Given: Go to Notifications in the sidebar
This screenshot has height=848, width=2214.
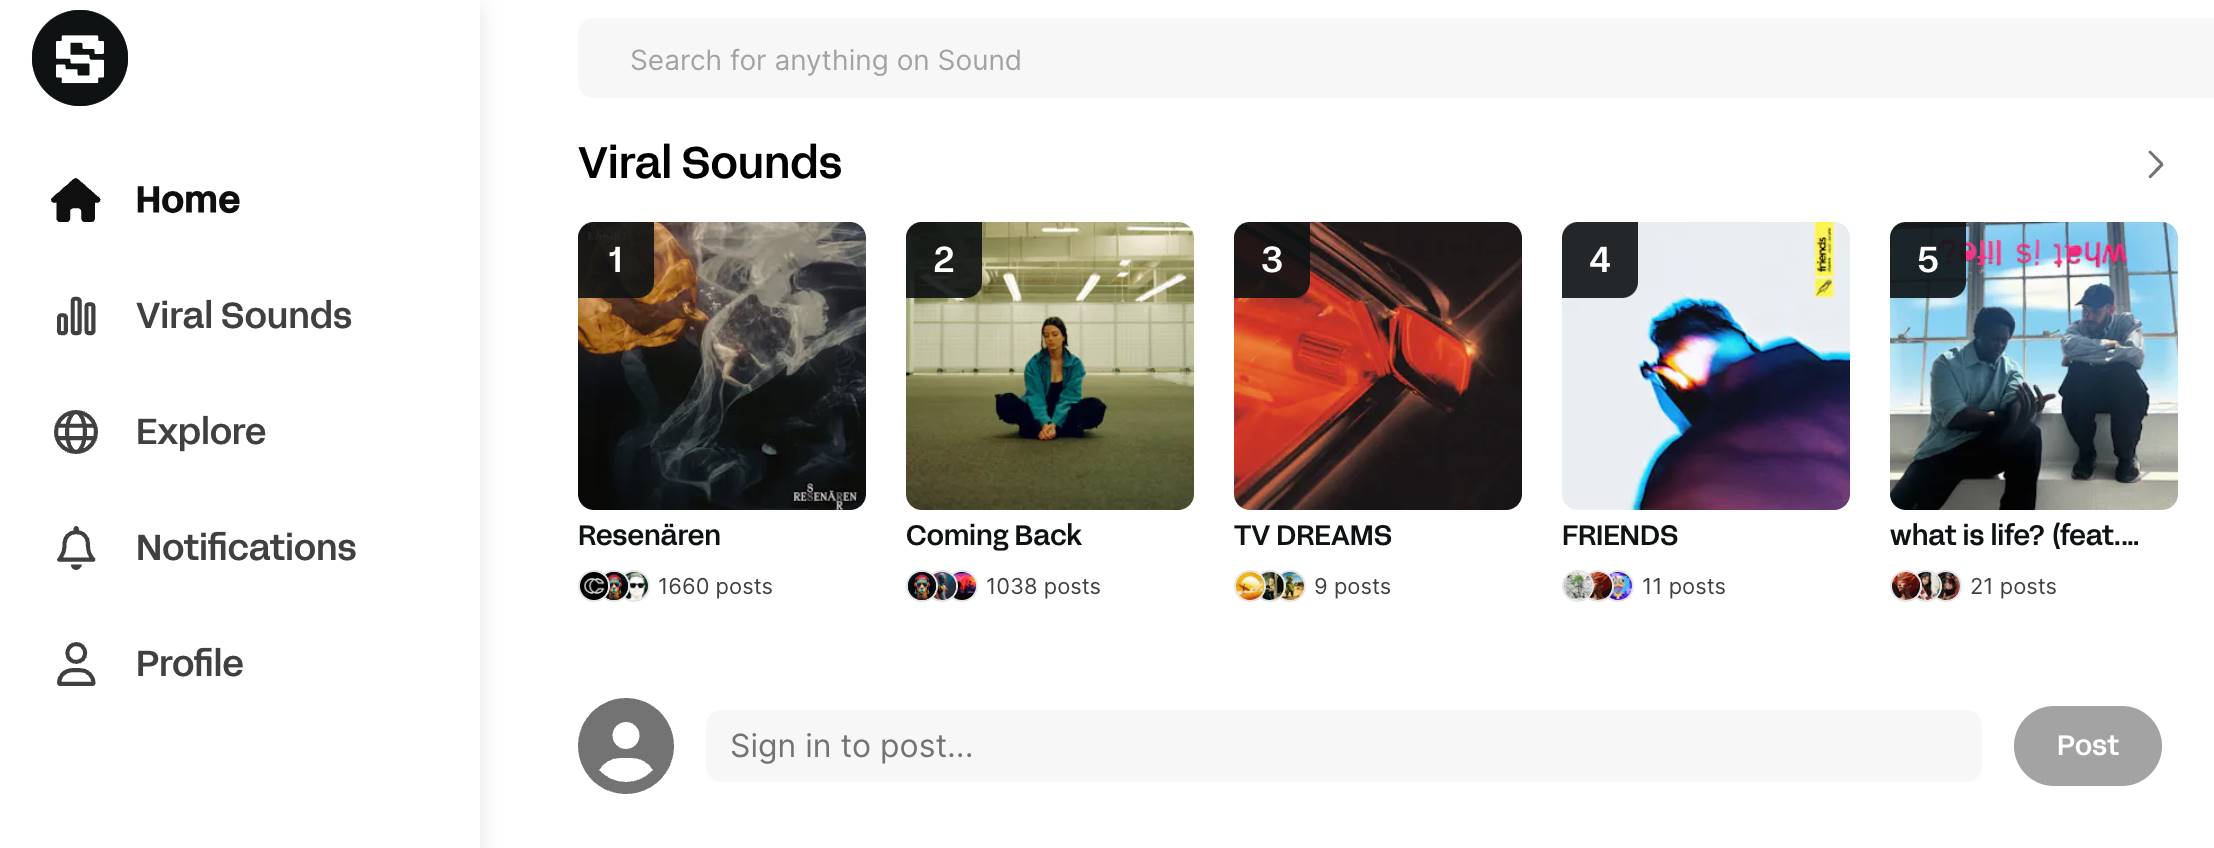Looking at the screenshot, I should [x=245, y=548].
